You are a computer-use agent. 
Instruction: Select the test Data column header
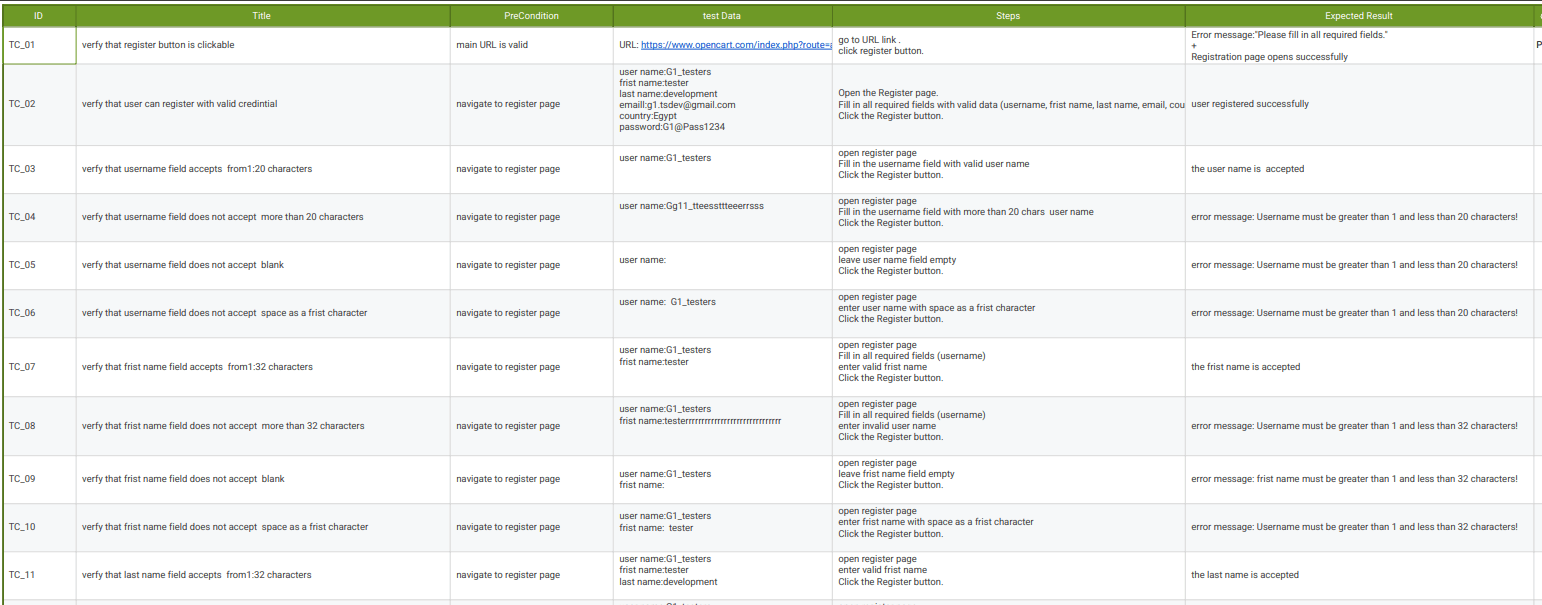tap(722, 16)
